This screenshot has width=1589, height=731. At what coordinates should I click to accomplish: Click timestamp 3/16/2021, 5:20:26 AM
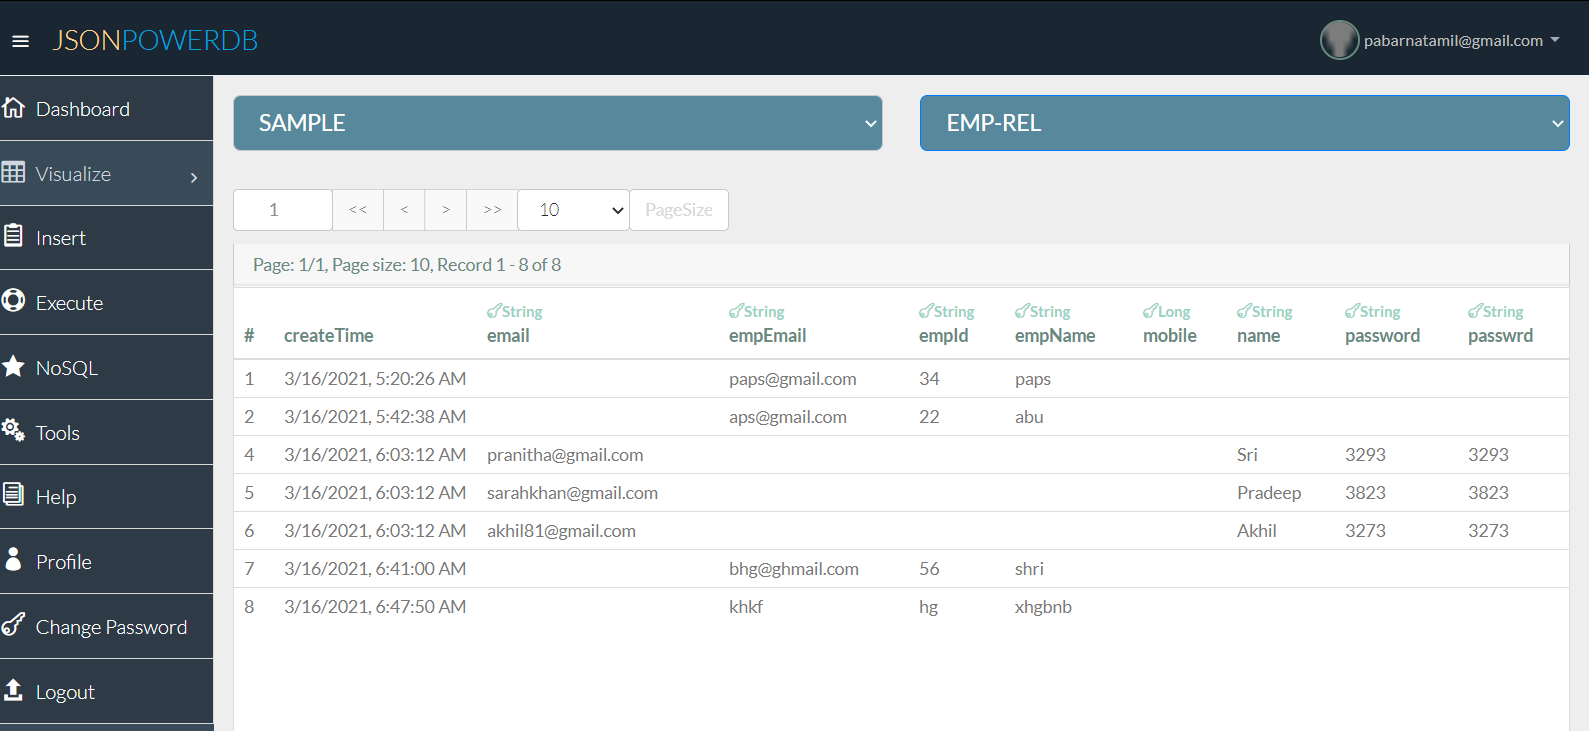pos(375,379)
